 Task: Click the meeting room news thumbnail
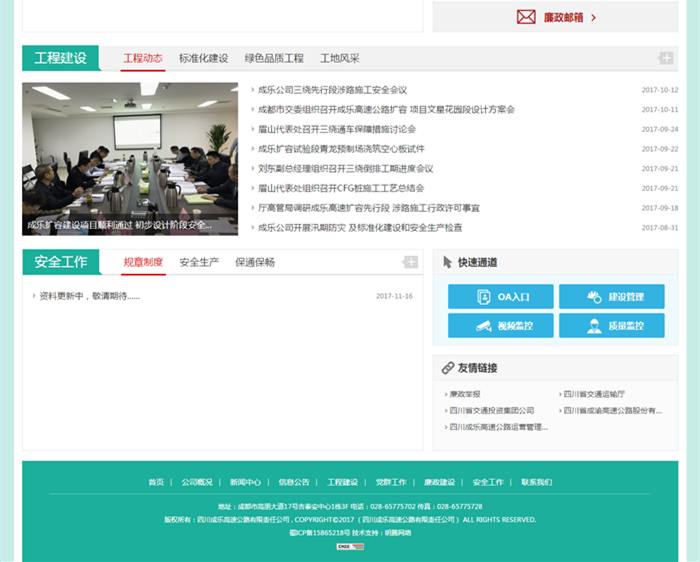click(x=130, y=158)
